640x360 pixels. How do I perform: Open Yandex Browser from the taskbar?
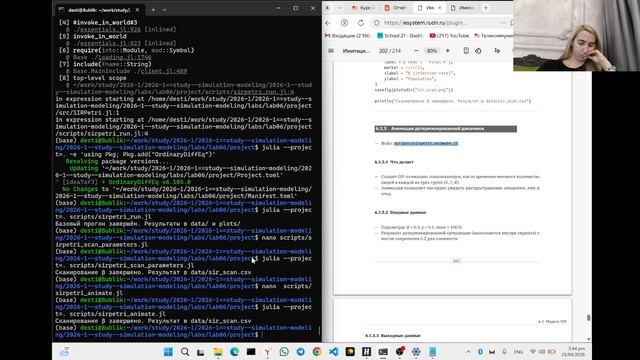(x=267, y=352)
